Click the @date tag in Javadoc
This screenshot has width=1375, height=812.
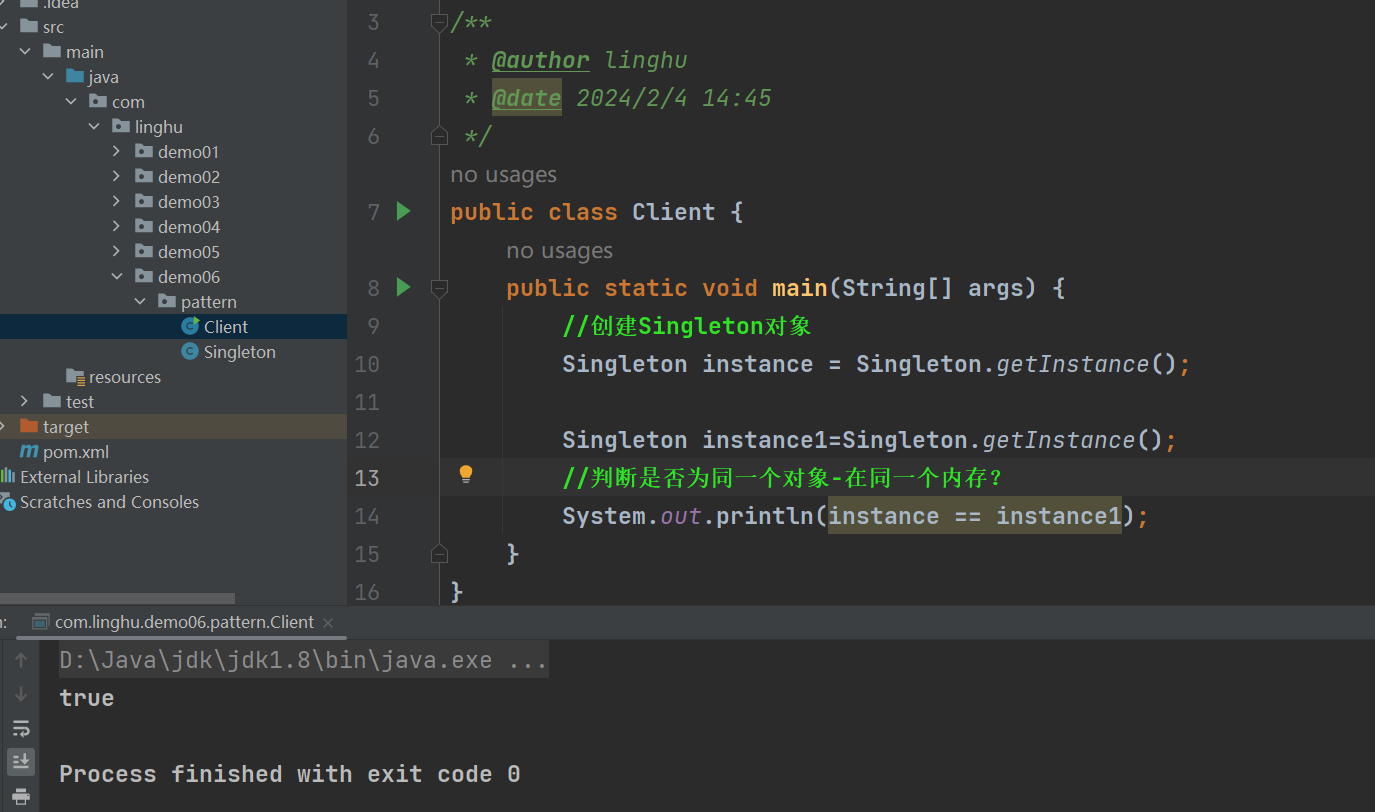[526, 98]
